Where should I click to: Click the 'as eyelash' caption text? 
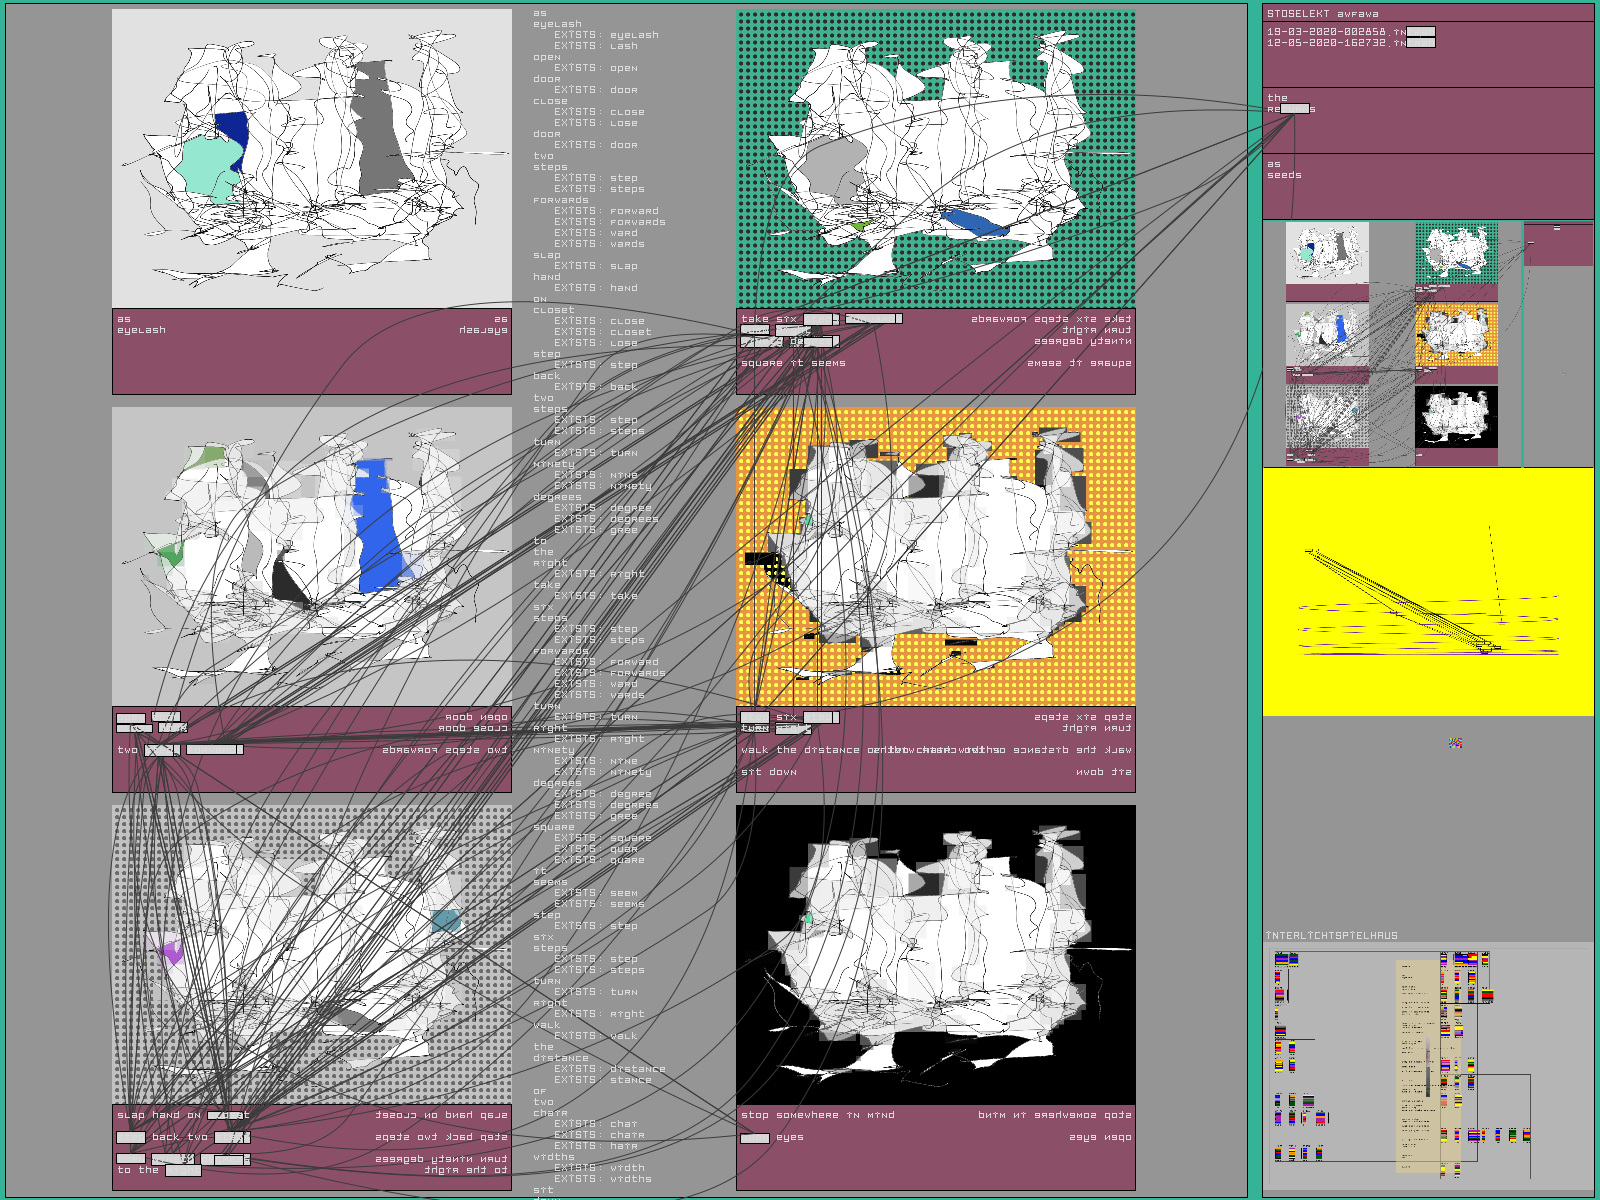141,325
